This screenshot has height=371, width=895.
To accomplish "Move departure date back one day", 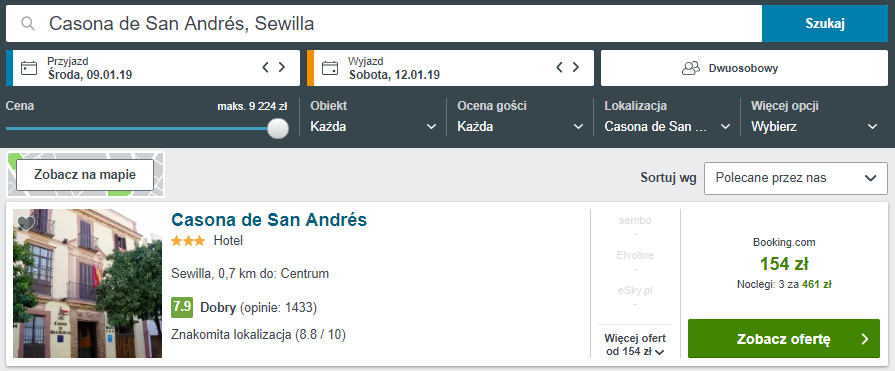I will [559, 67].
